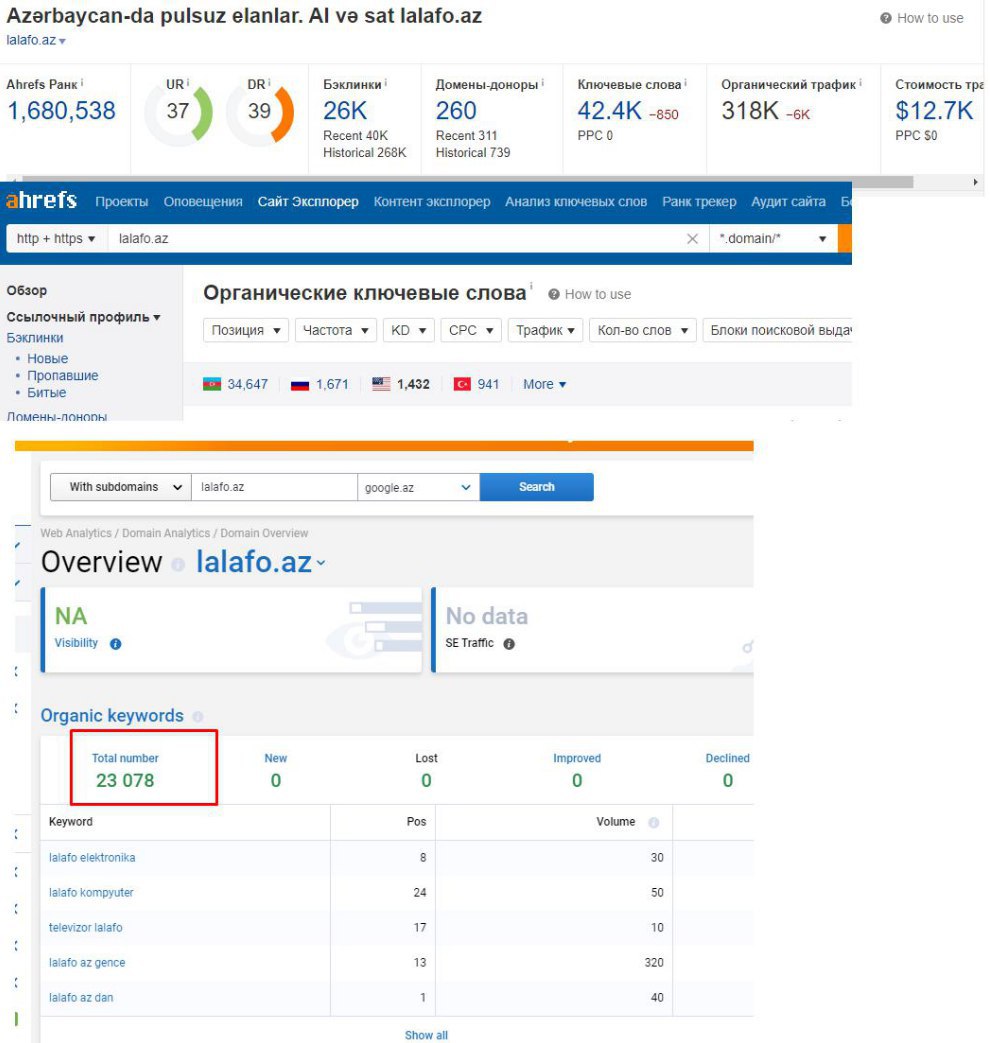Expand the lalafo.az Overview domain chevron
This screenshot has width=990, height=1043.
tap(321, 563)
